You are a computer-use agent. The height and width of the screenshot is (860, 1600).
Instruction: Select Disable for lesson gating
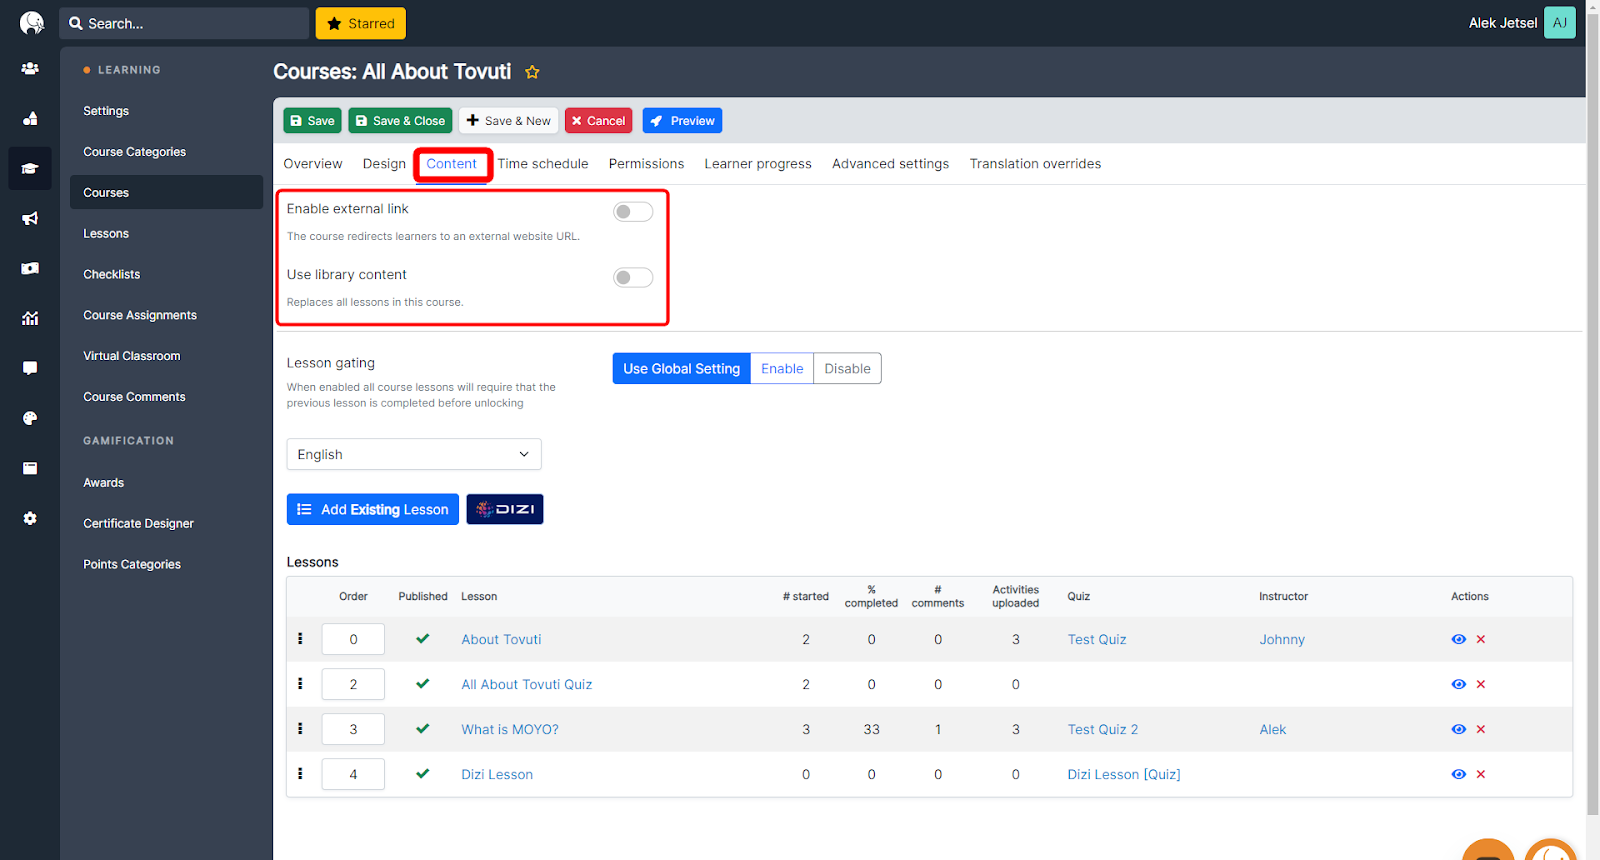847,368
